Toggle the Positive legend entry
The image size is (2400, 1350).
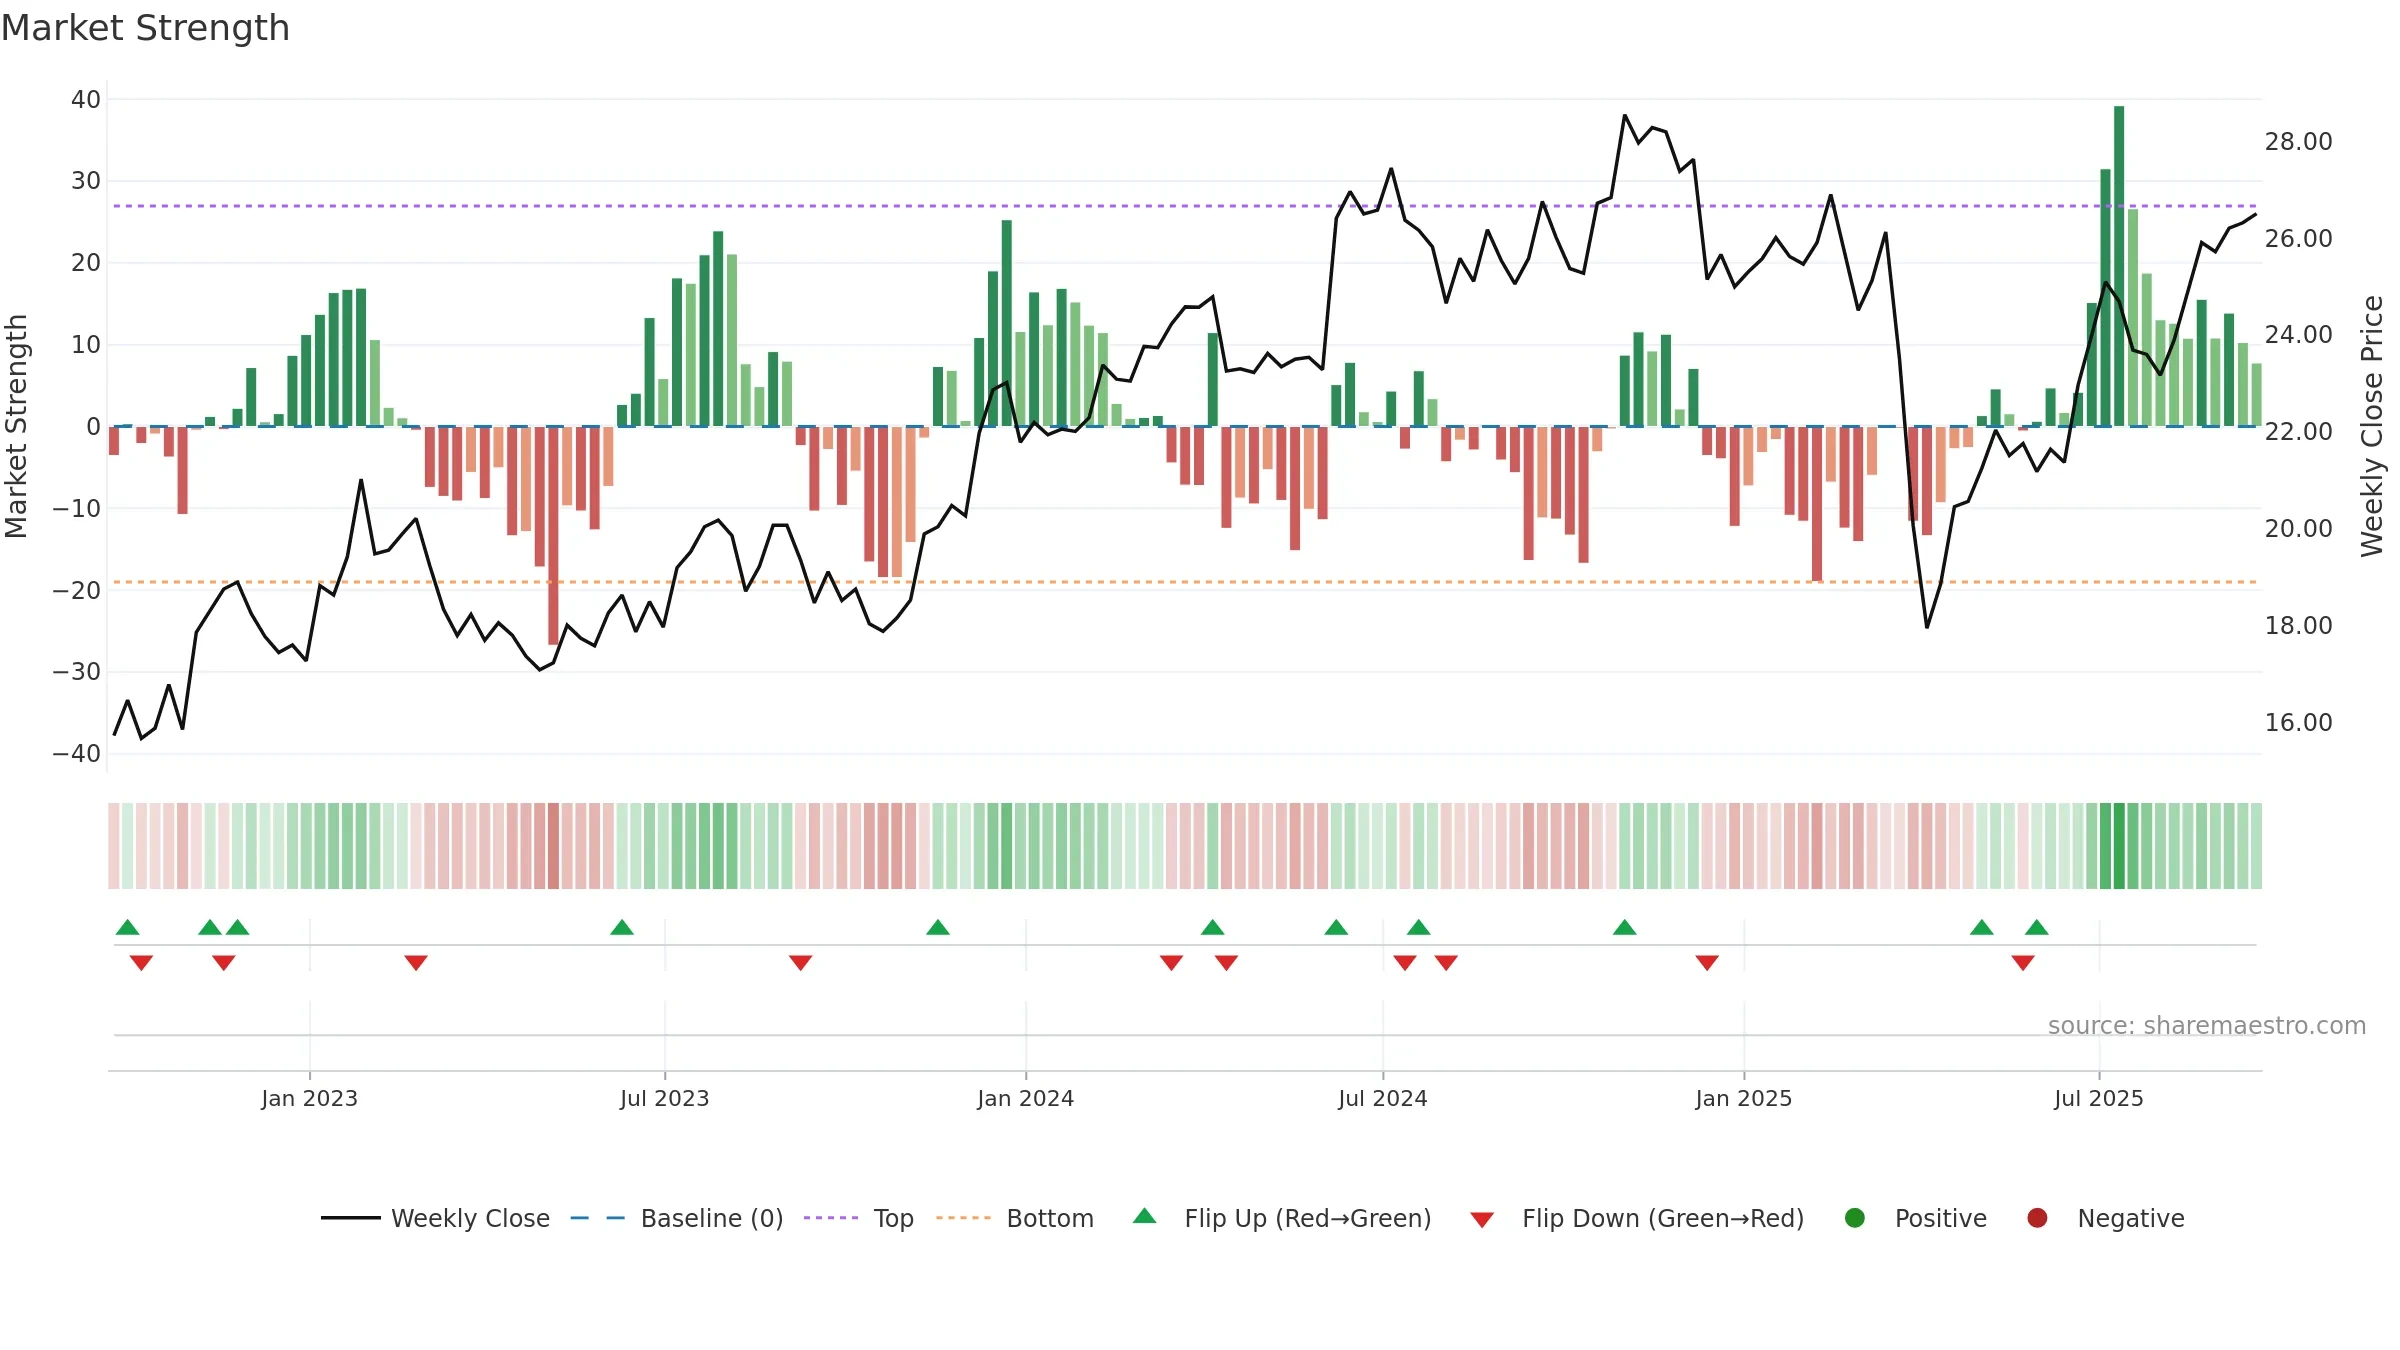click(1915, 1218)
